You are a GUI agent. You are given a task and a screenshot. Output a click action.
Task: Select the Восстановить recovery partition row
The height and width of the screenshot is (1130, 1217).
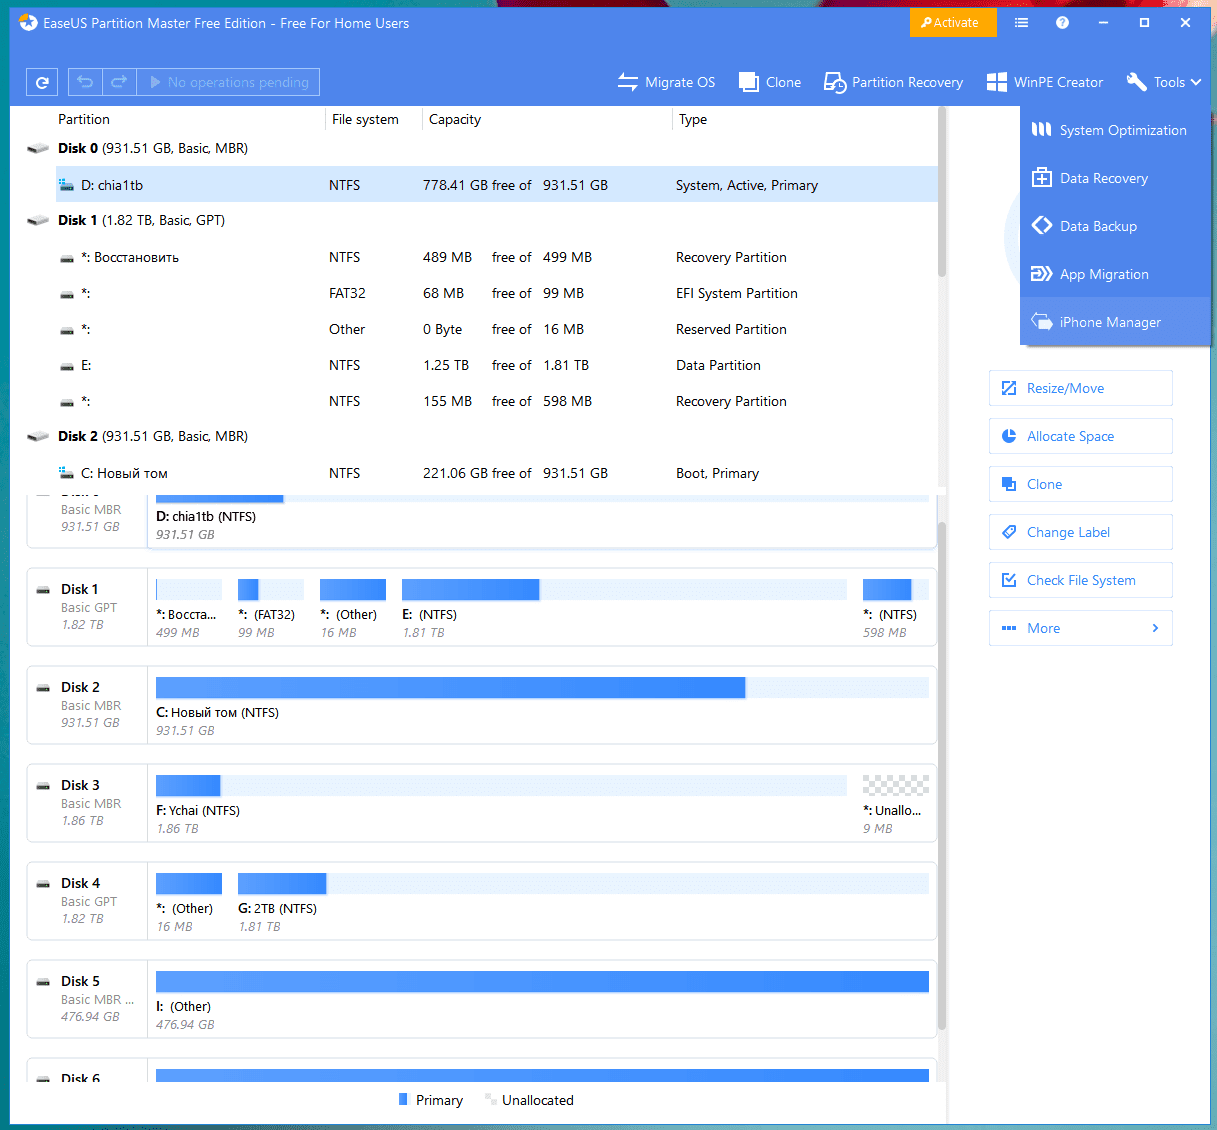pos(497,257)
